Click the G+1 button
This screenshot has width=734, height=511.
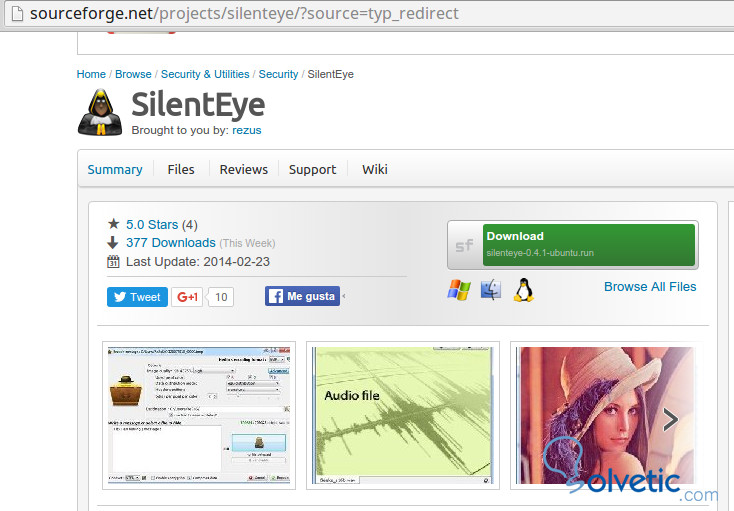click(x=187, y=297)
